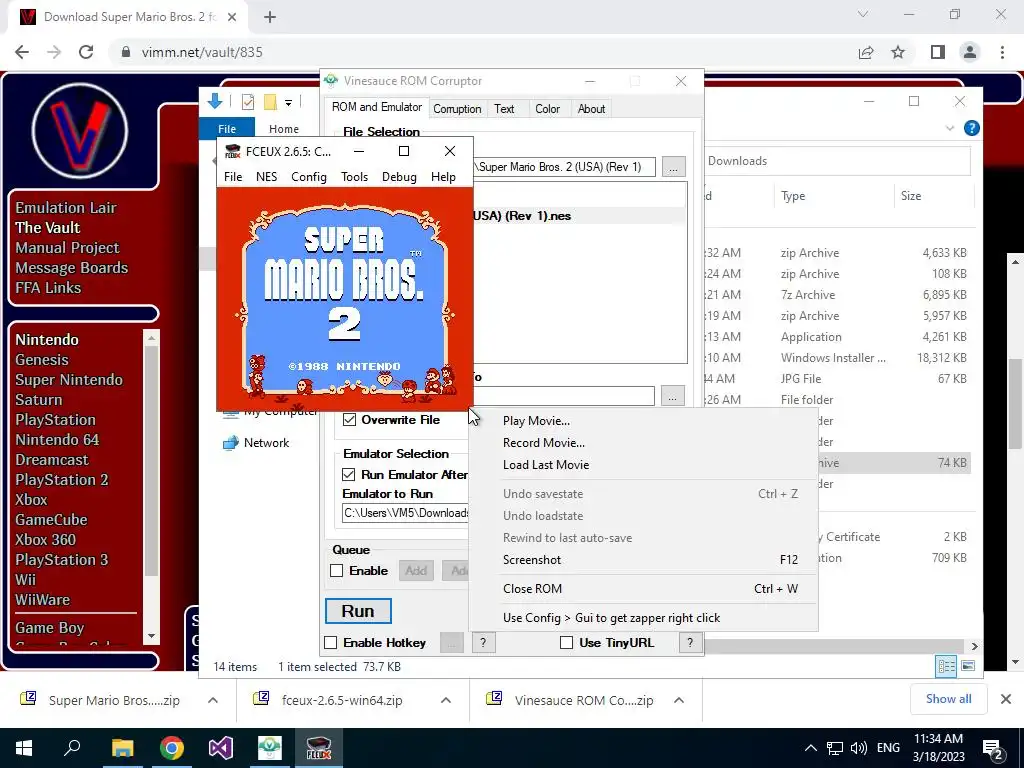Viewport: 1024px width, 768px height.
Task: Open the Chrome three-dot menu
Action: 1002,52
